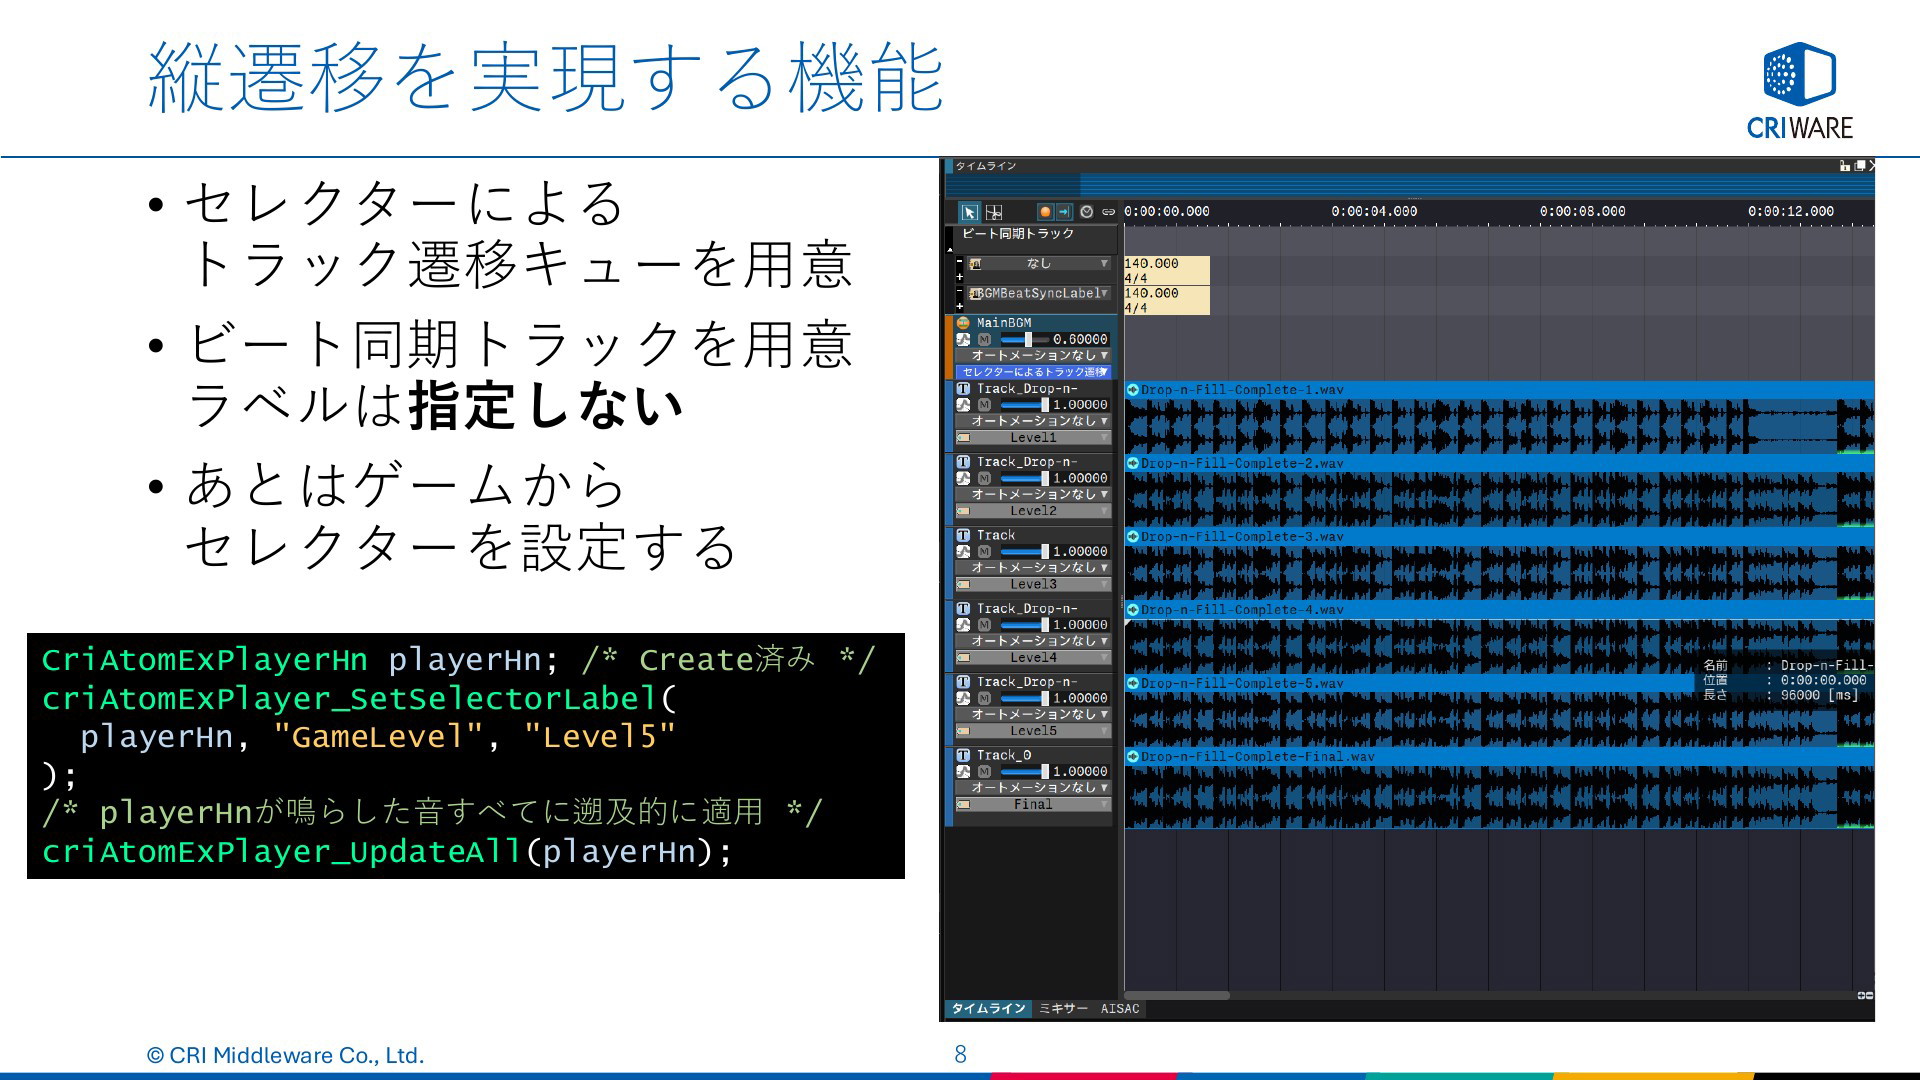Adjust the Level3 track volume slider
Viewport: 1920px width, 1080px height.
pyautogui.click(x=1024, y=552)
